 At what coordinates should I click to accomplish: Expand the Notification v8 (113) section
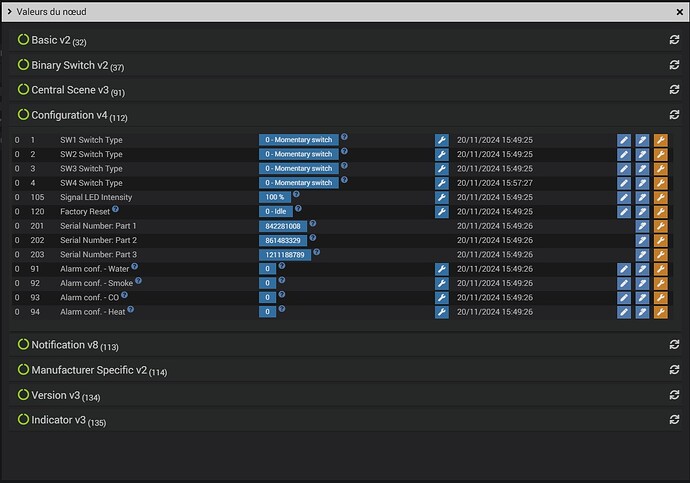tap(68, 345)
